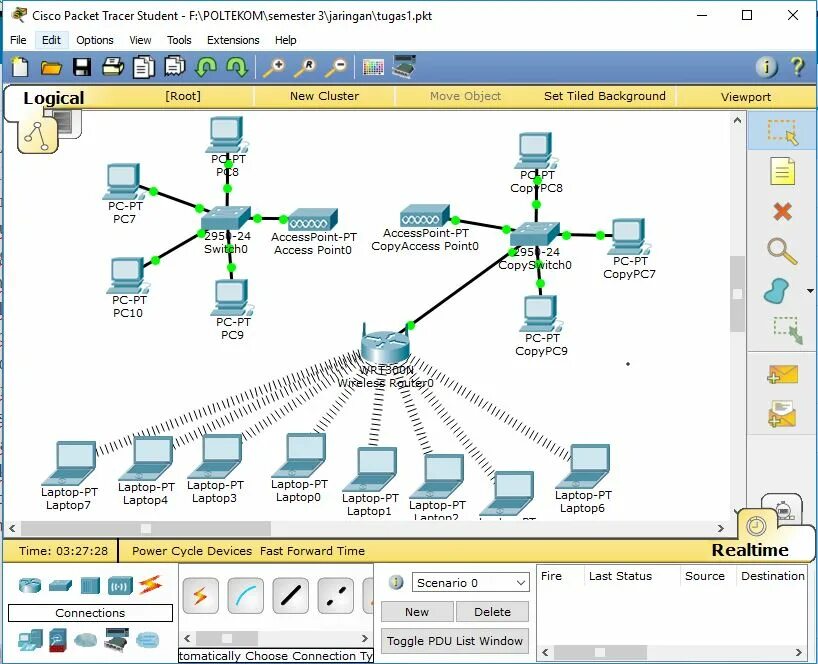The height and width of the screenshot is (664, 818).
Task: Click the [Root] navigation label
Action: coord(183,96)
